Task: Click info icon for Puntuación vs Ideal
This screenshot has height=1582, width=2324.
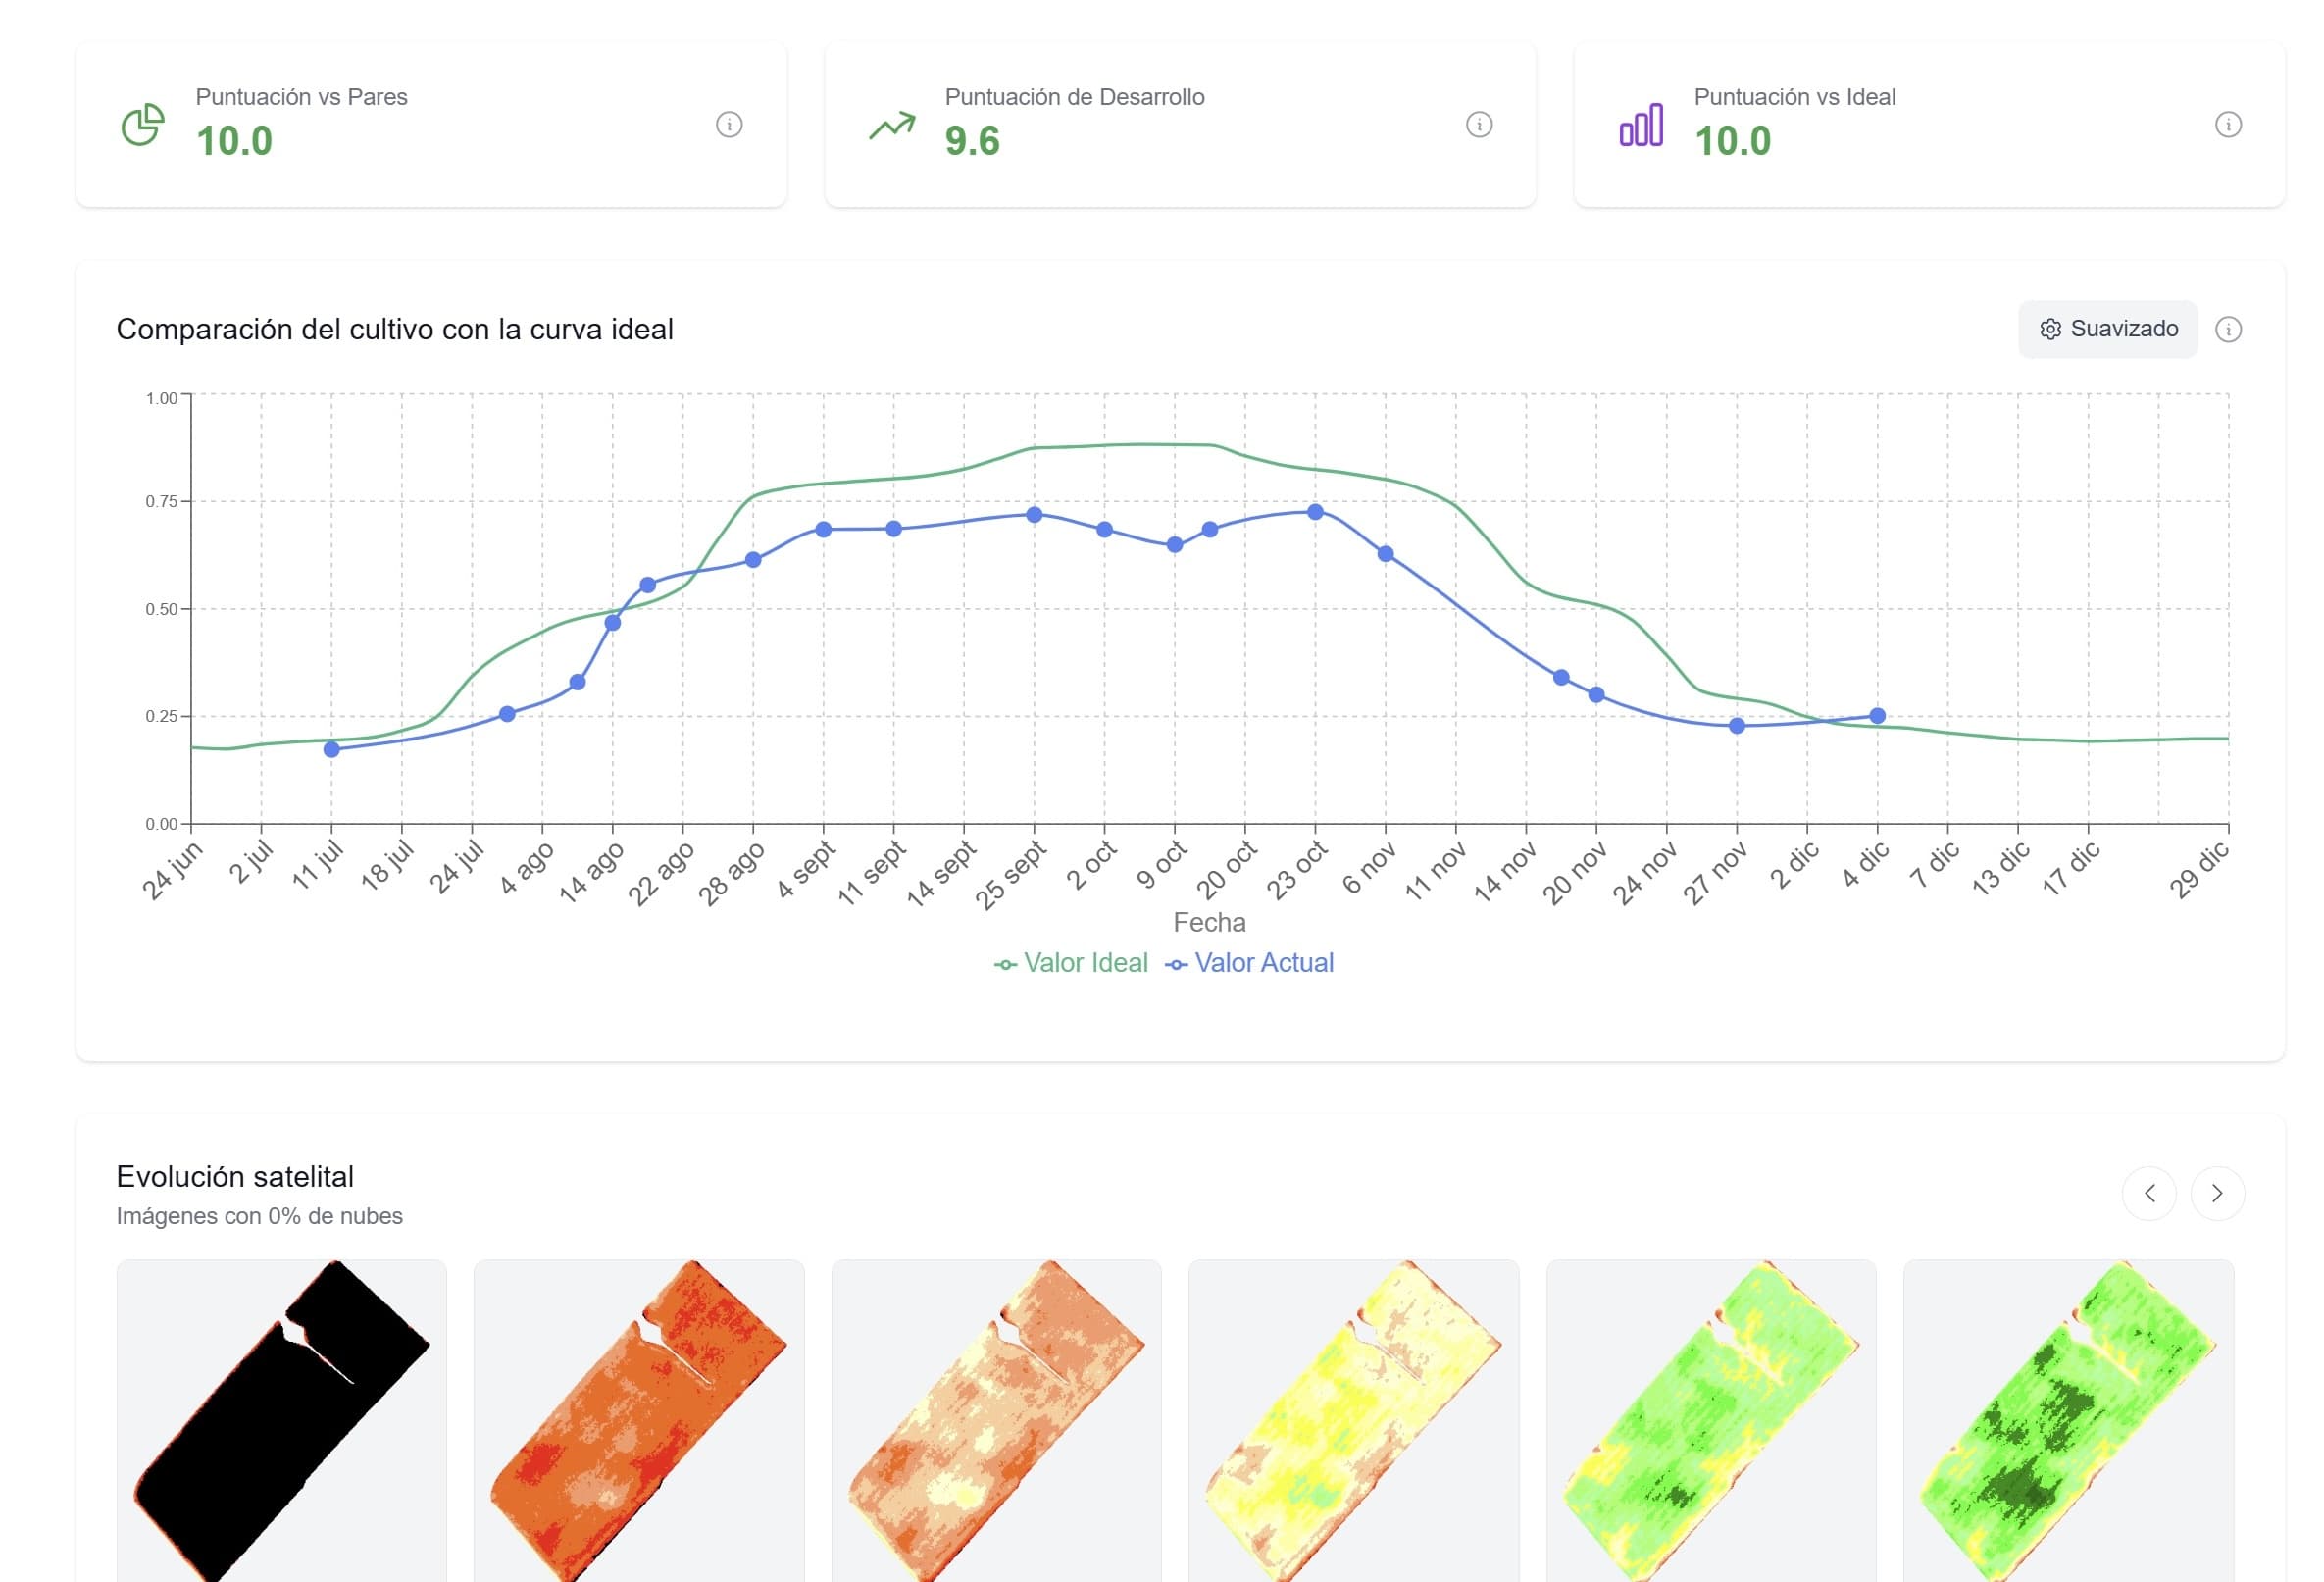Action: (2228, 125)
